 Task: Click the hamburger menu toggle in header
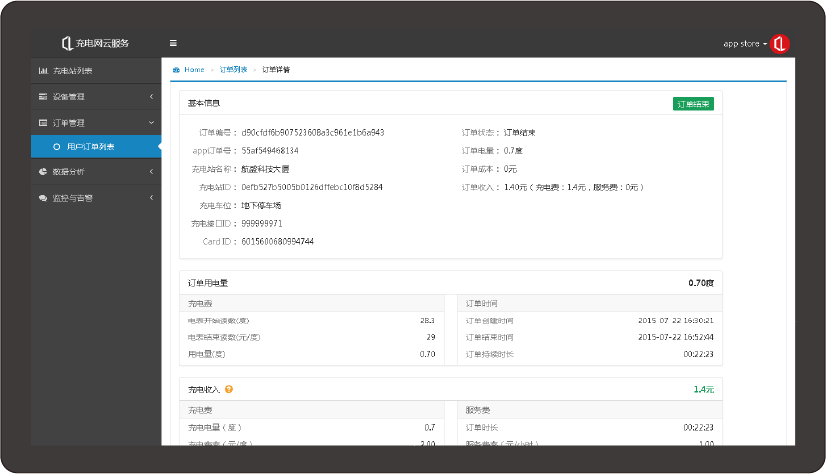[173, 43]
